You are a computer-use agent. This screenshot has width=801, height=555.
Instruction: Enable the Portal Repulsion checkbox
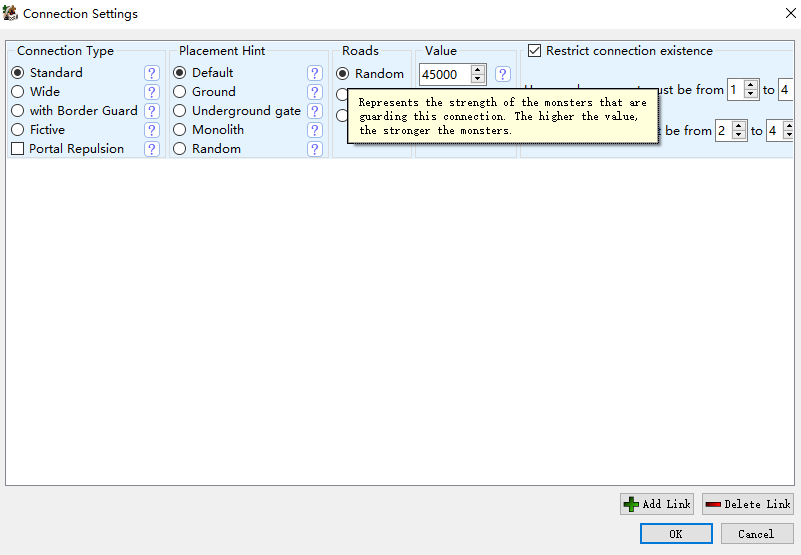click(x=18, y=149)
